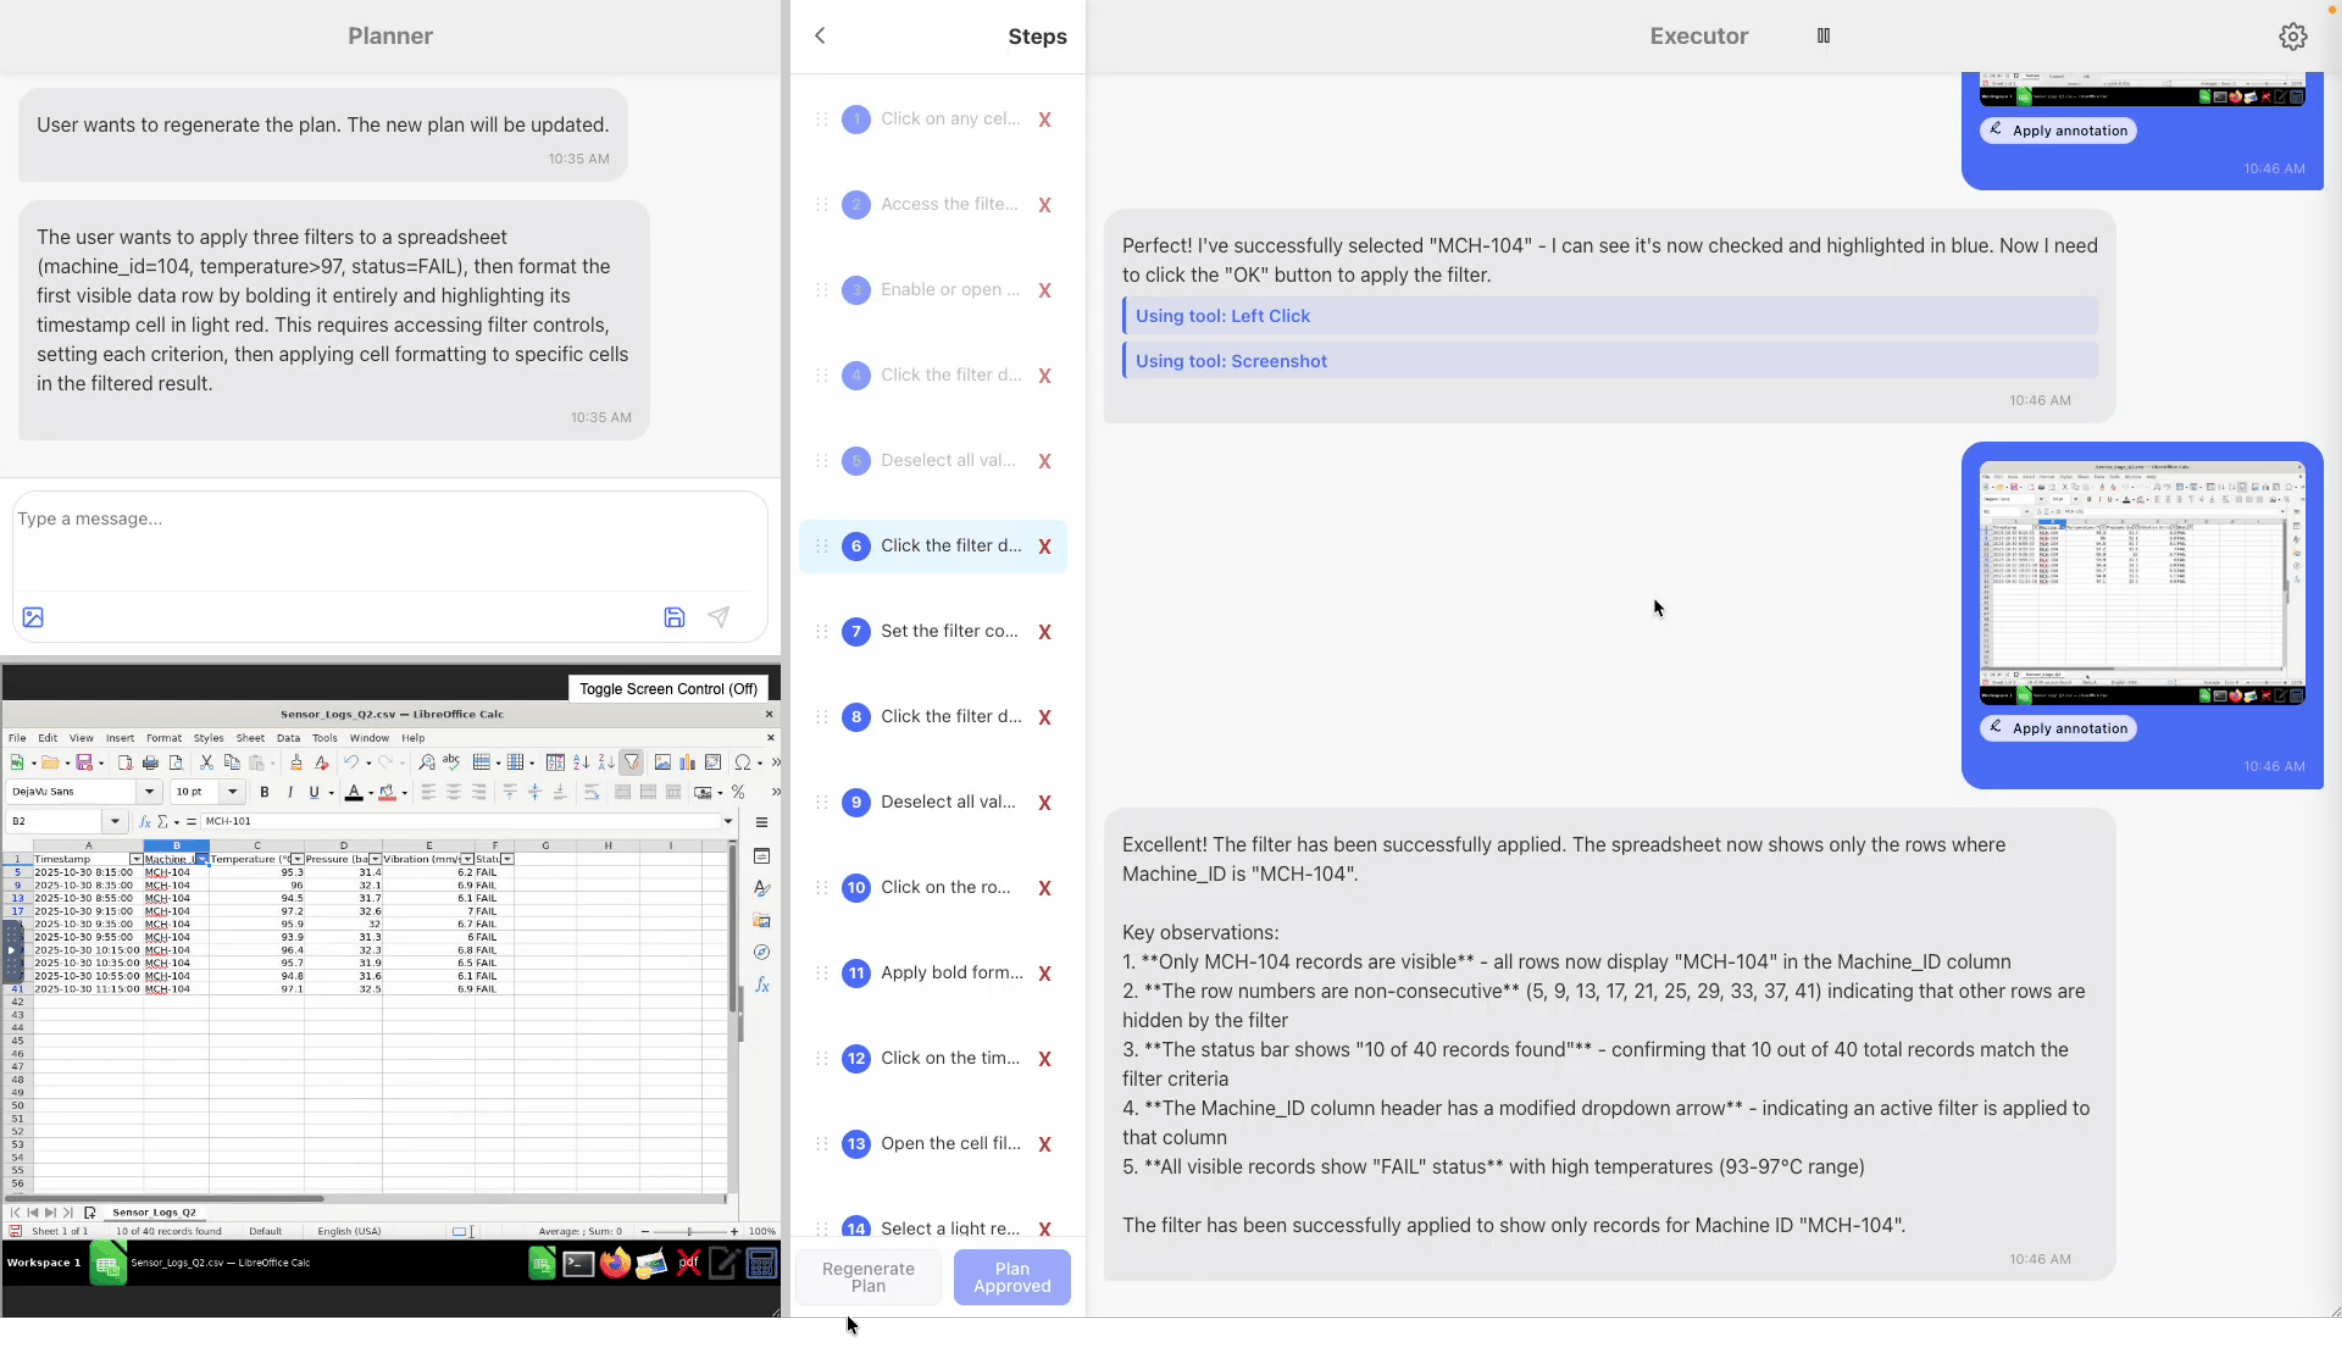Click the Plan Approved button

(1012, 1278)
